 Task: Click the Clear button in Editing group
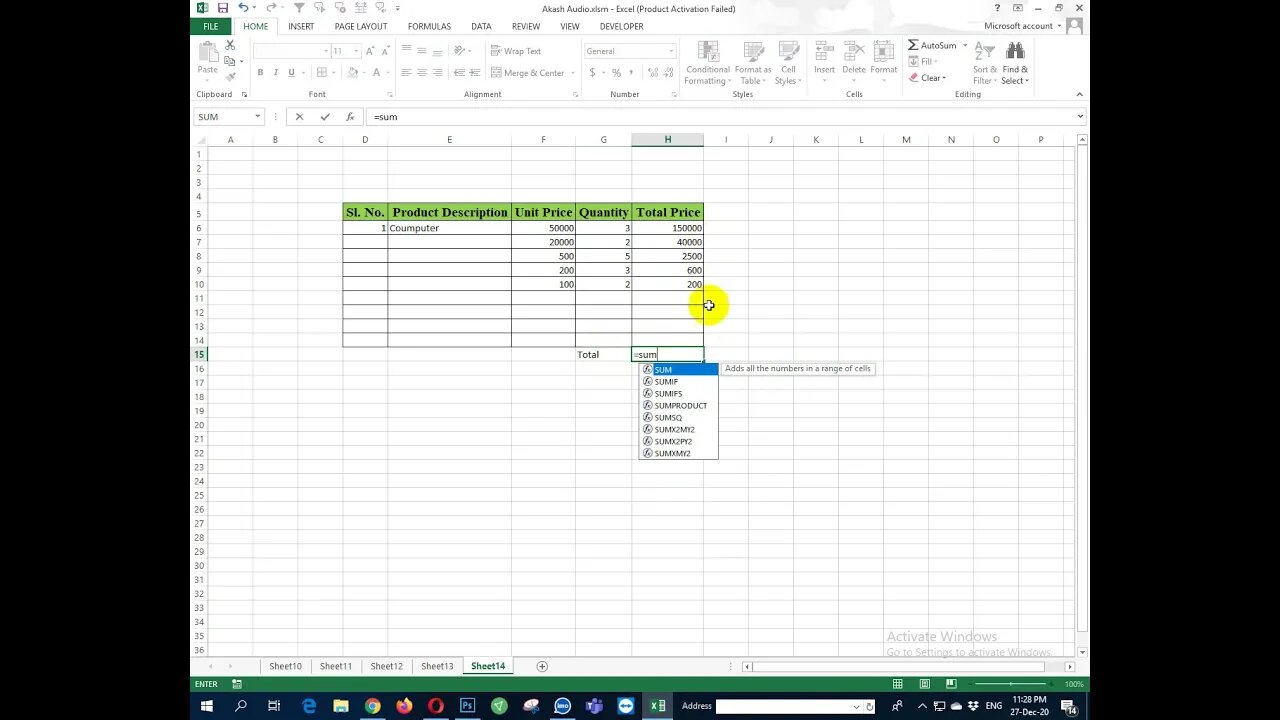point(927,78)
